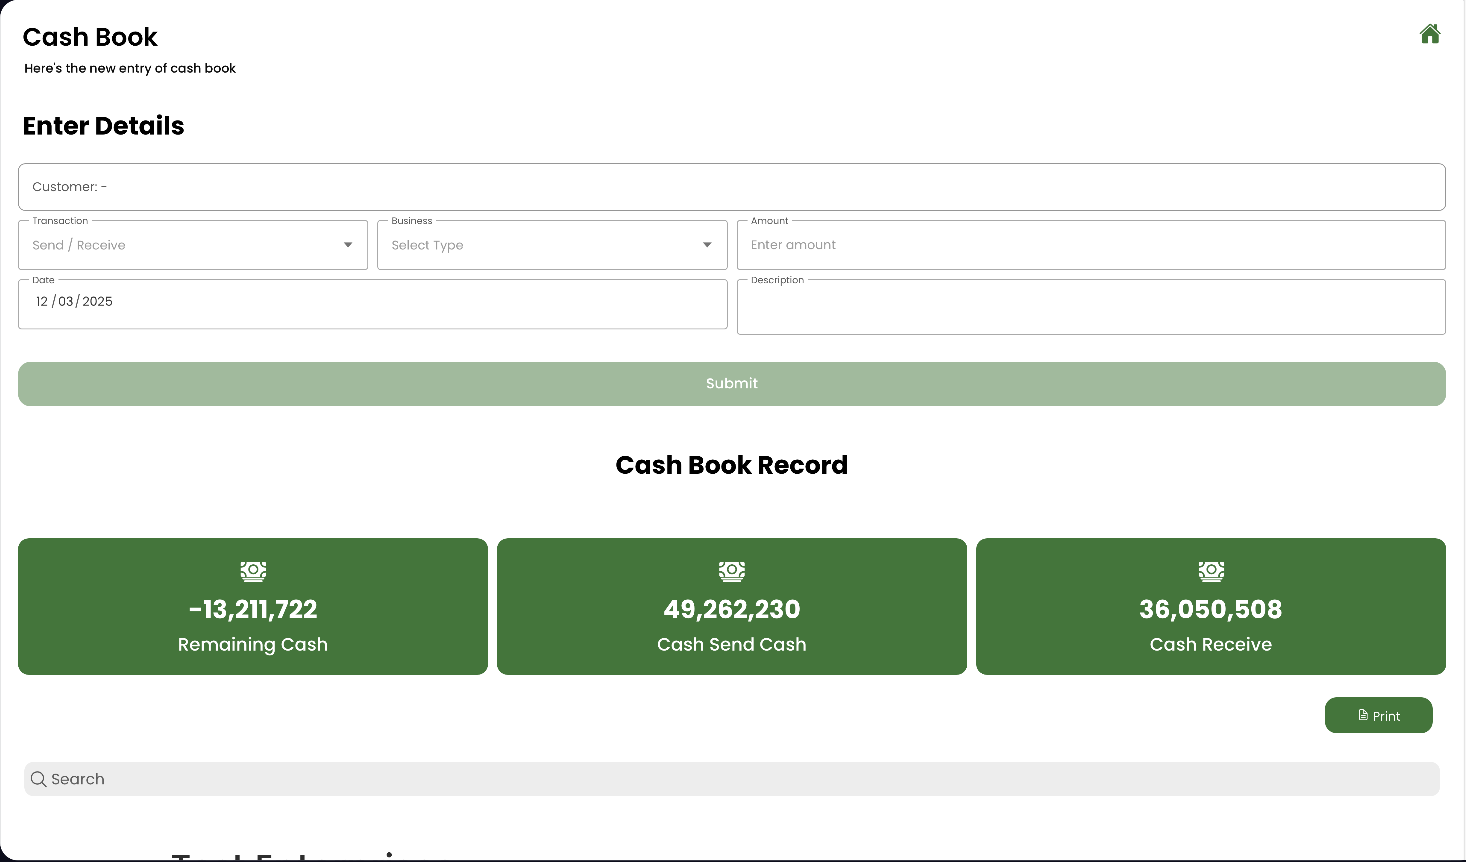Open the Send / Receive transaction dropdown
Viewport: 1466px width, 862px height.
tap(192, 244)
